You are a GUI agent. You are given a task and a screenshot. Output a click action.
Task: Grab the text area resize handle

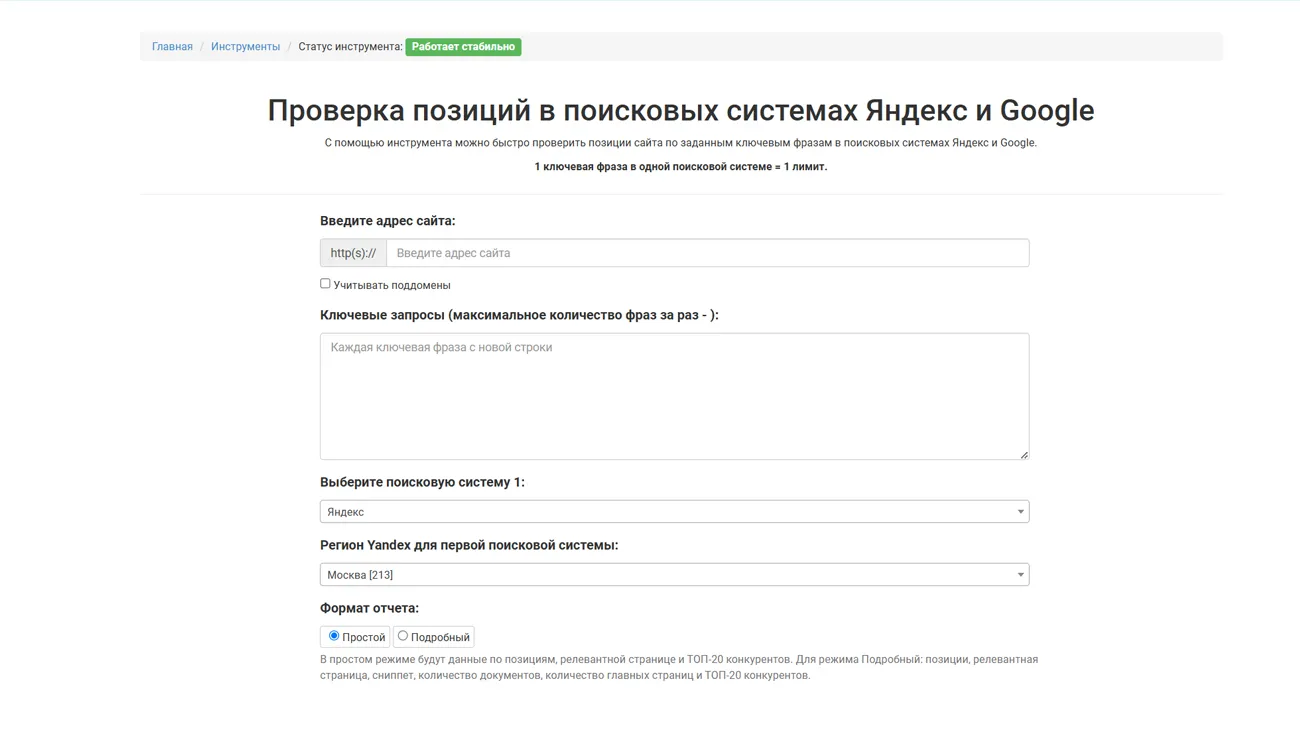tap(1023, 454)
